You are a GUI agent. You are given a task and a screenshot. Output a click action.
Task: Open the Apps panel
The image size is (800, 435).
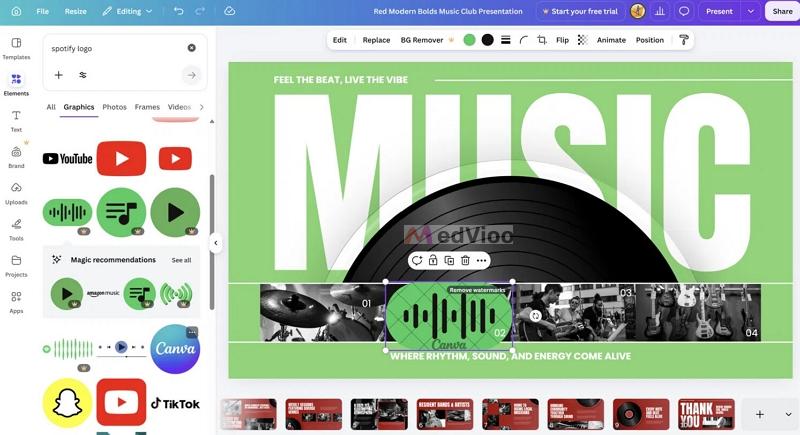[16, 302]
